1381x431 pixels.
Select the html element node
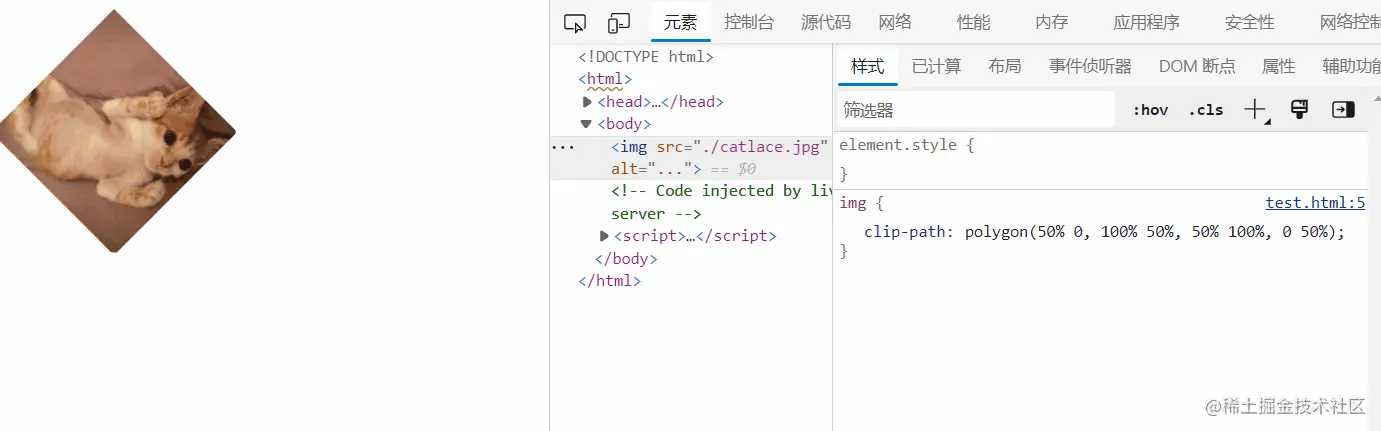pos(605,79)
